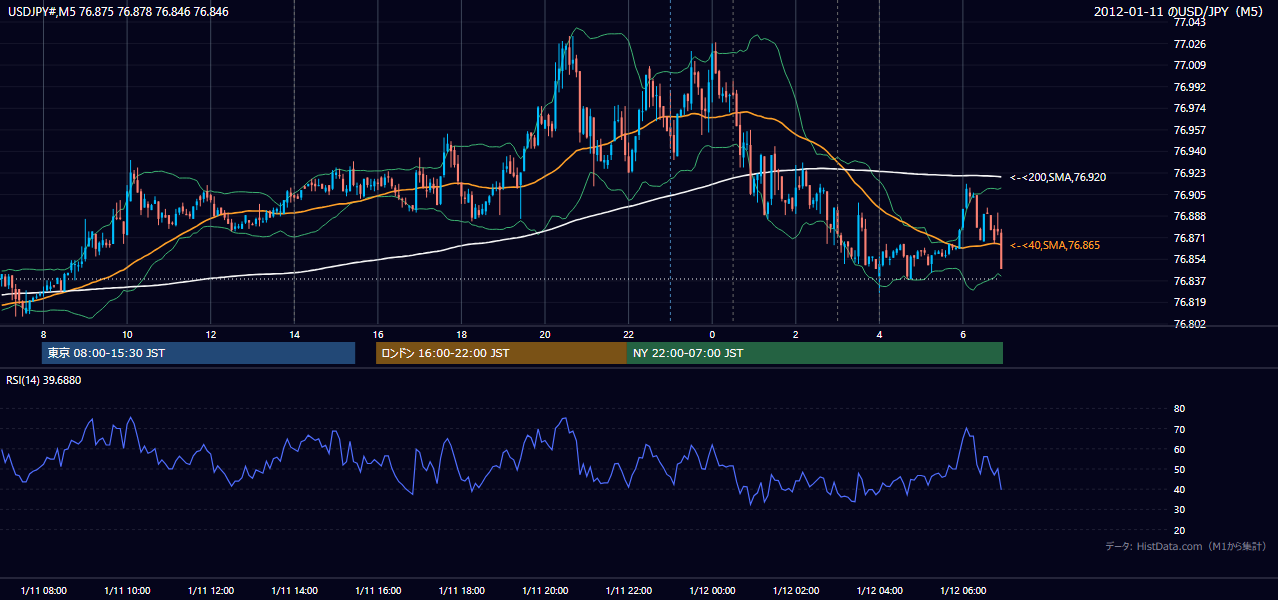Click price axis value 76.940
This screenshot has height=600, width=1278.
(x=1188, y=152)
